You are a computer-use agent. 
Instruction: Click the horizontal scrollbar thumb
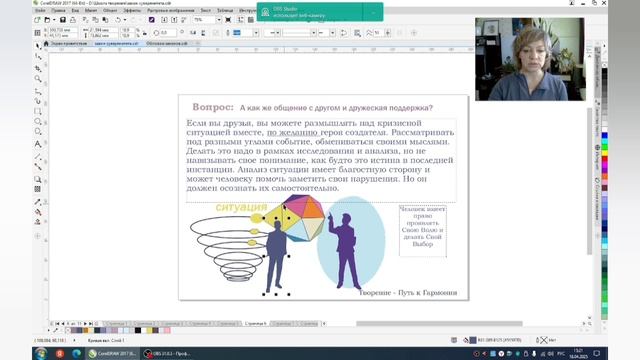[x=439, y=324]
